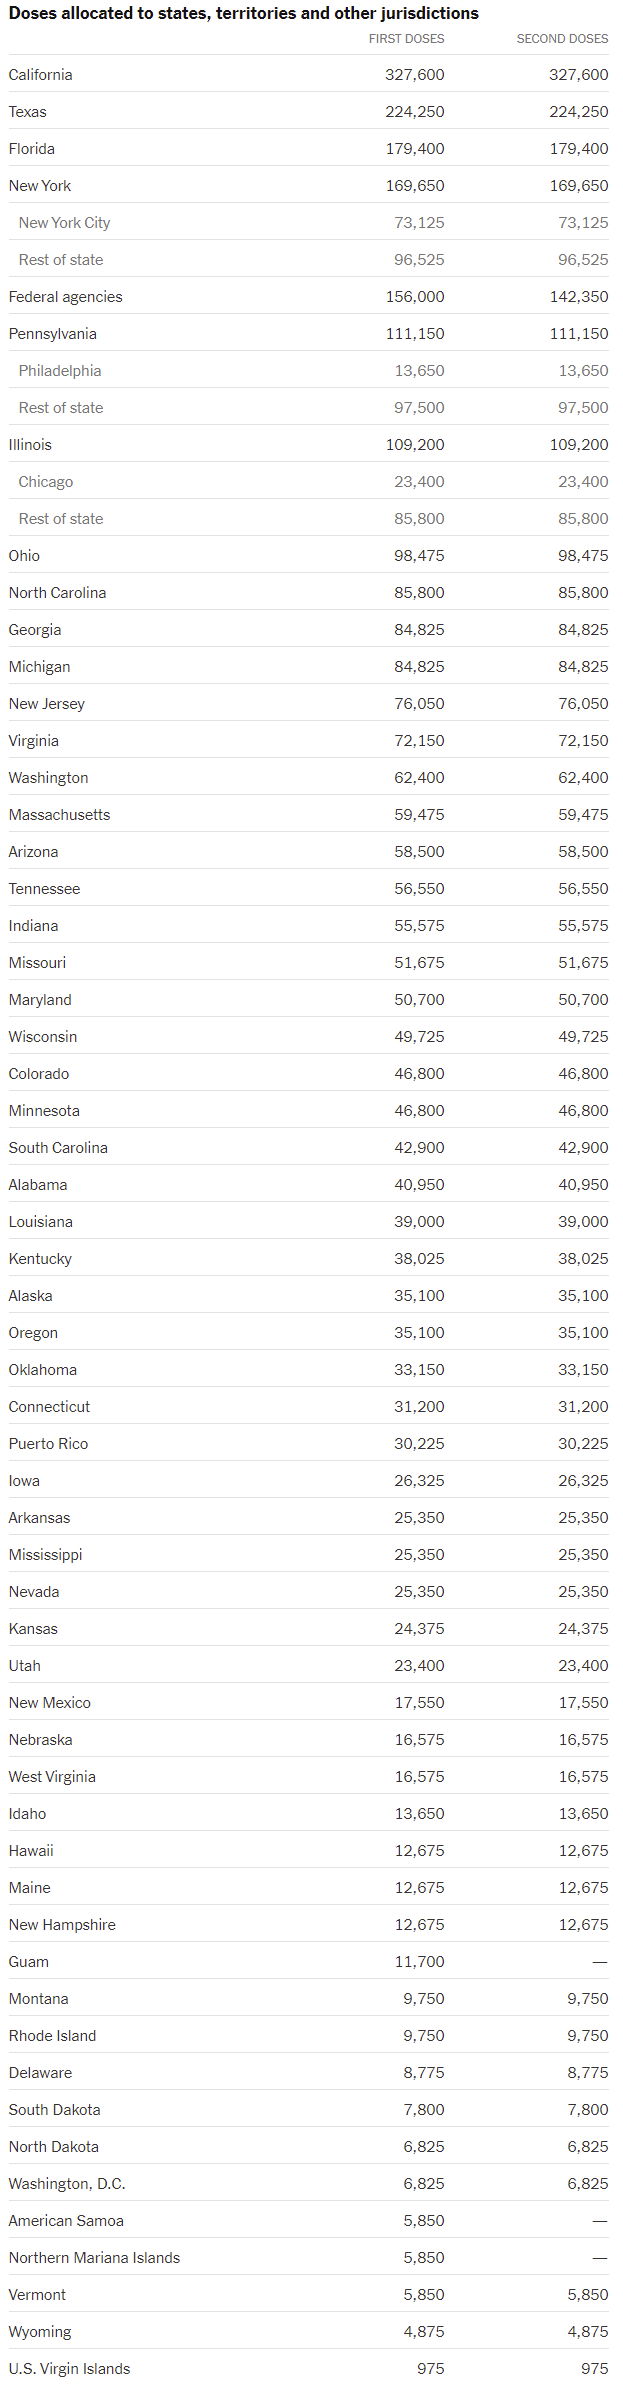The width and height of the screenshot is (623, 2384).
Task: Select Federal agencies second doses 142,350
Action: point(578,297)
